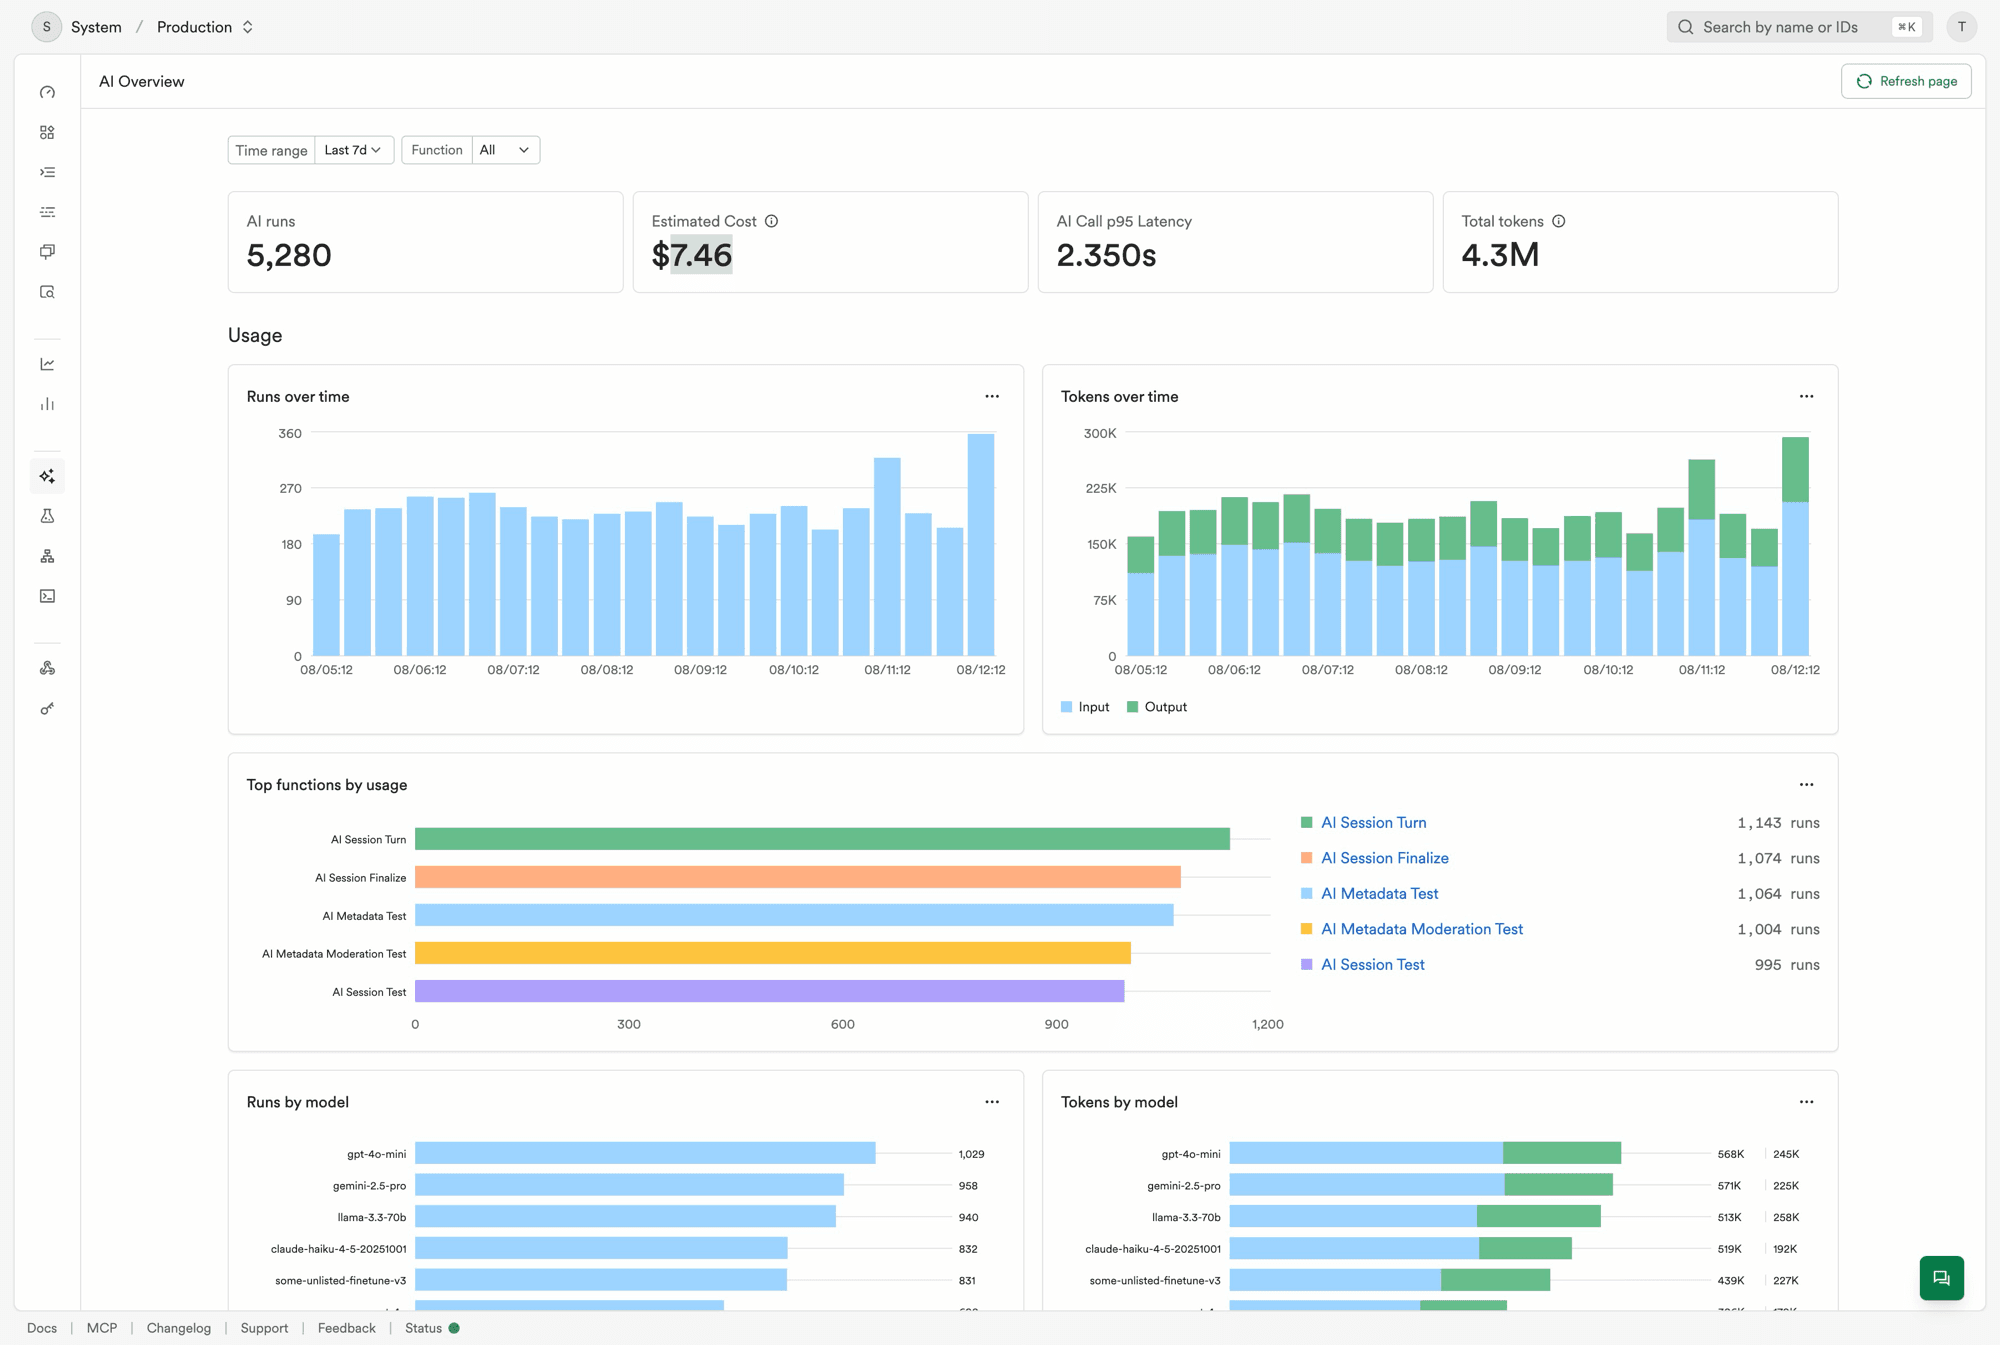Click the Total tokens info icon
The image size is (2000, 1345).
[x=1558, y=221]
